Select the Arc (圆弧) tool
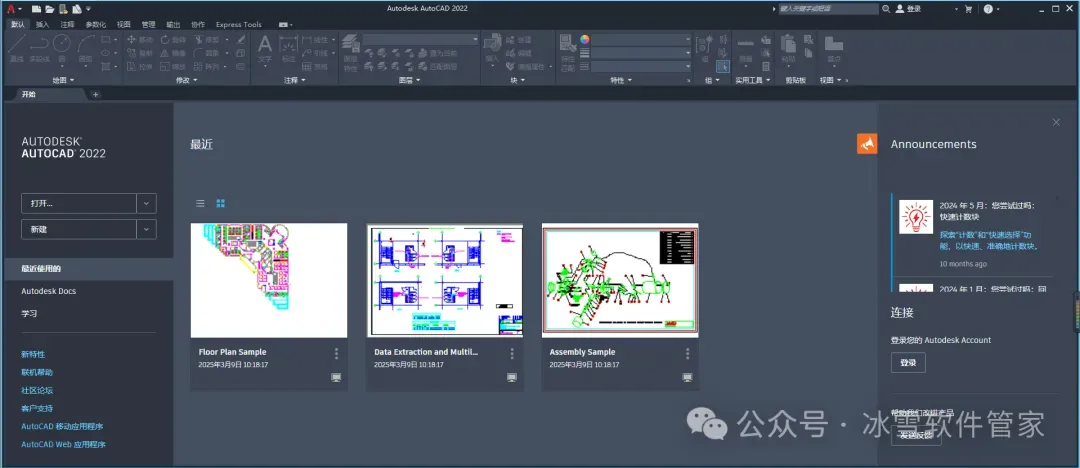 pos(85,48)
